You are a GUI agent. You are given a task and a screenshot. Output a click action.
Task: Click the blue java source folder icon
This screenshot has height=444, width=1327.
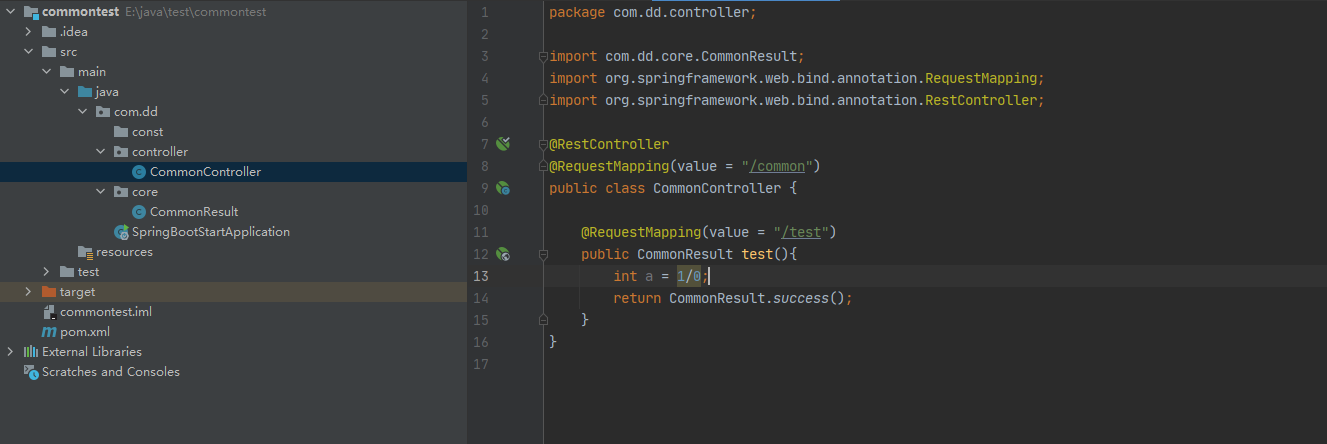tap(85, 92)
